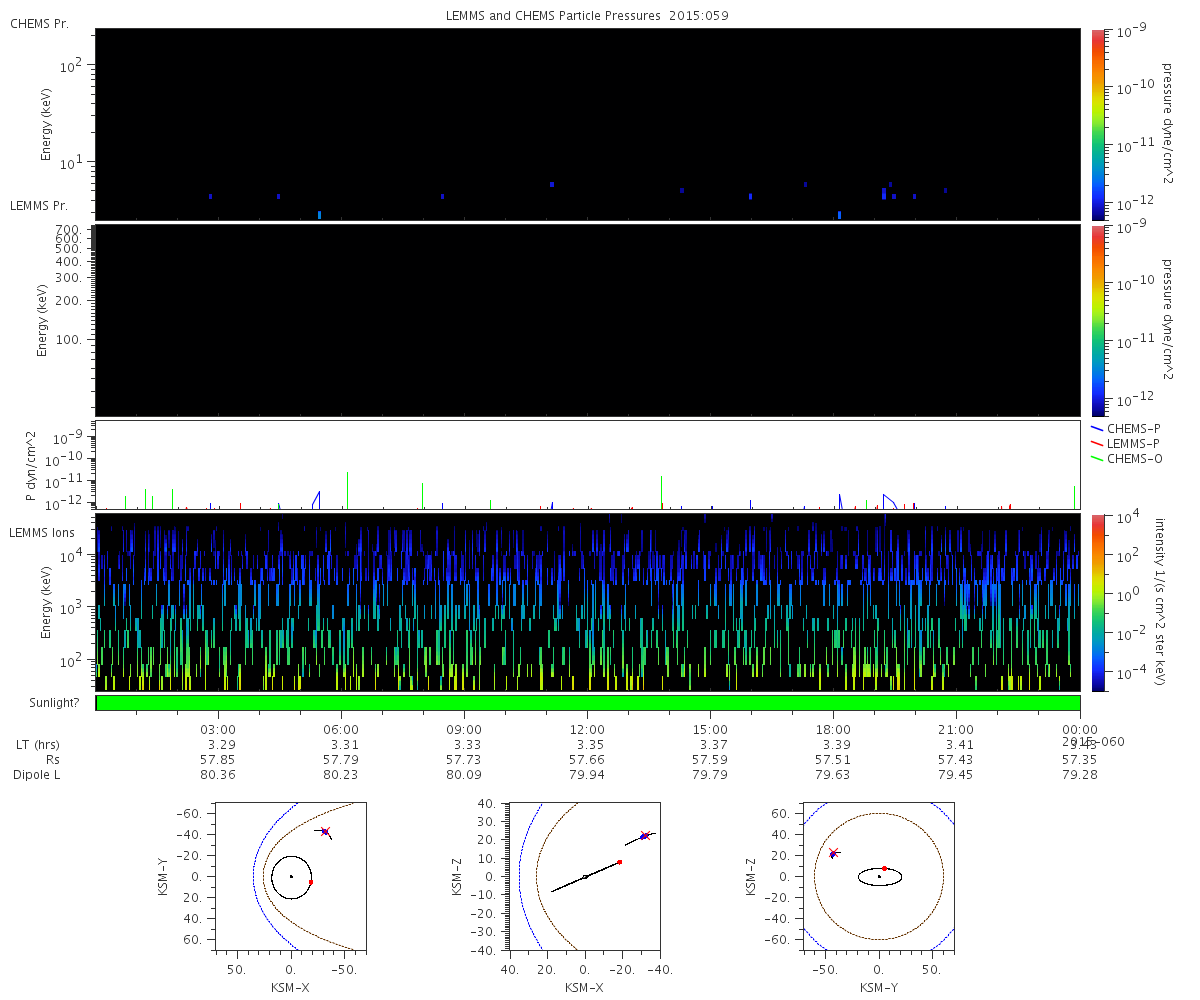
Task: Click Saturn's center dot in KSM-X/KSM-Y plot
Action: click(x=291, y=876)
